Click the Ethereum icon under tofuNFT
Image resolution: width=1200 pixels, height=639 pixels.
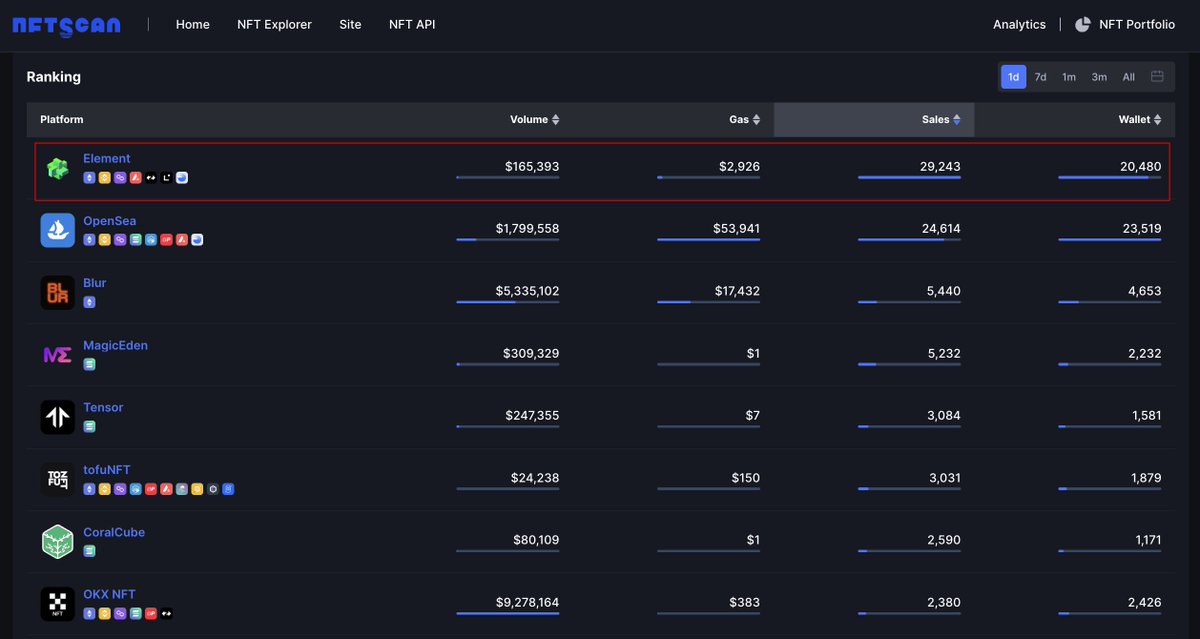click(89, 489)
